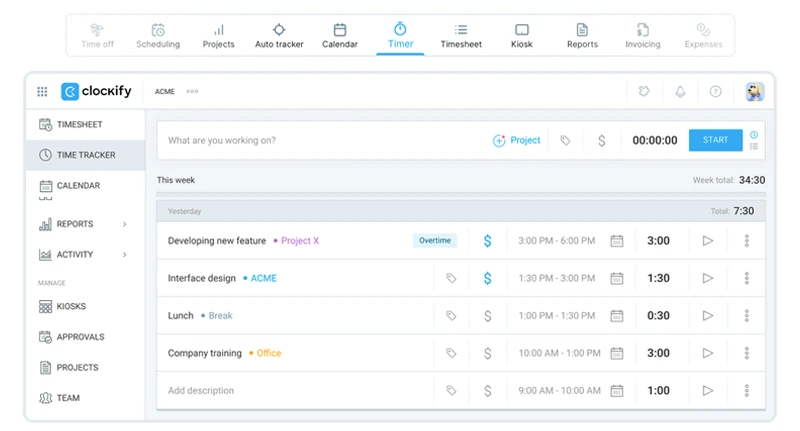
Task: Open more options for the 9:00 AM entry
Action: 746,391
